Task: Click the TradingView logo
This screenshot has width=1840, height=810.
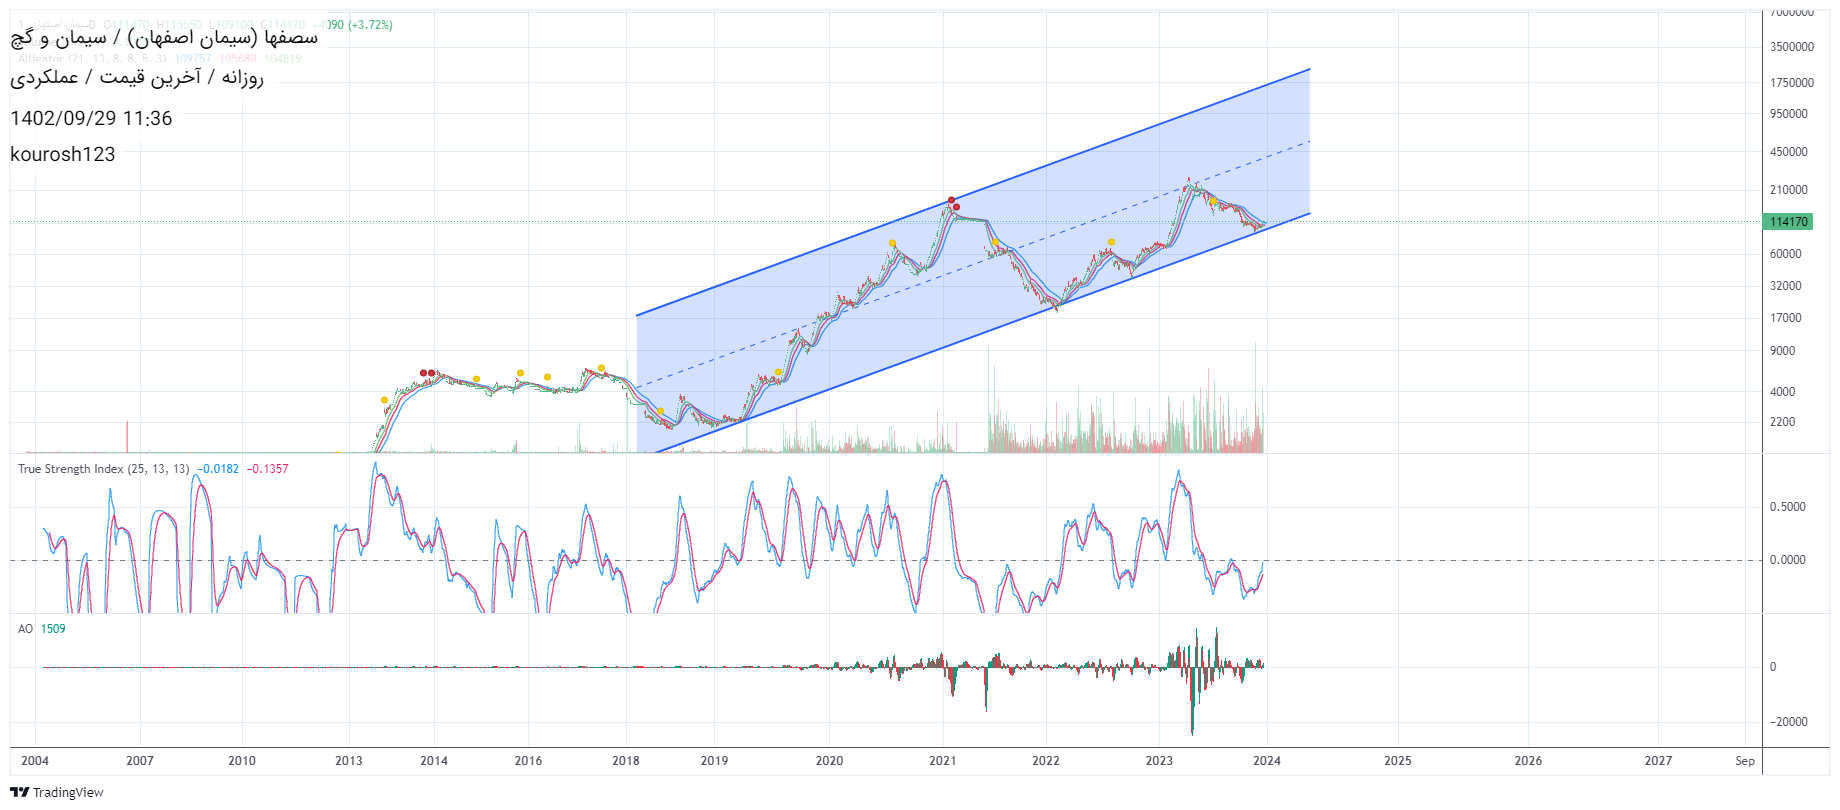Action: tap(57, 792)
